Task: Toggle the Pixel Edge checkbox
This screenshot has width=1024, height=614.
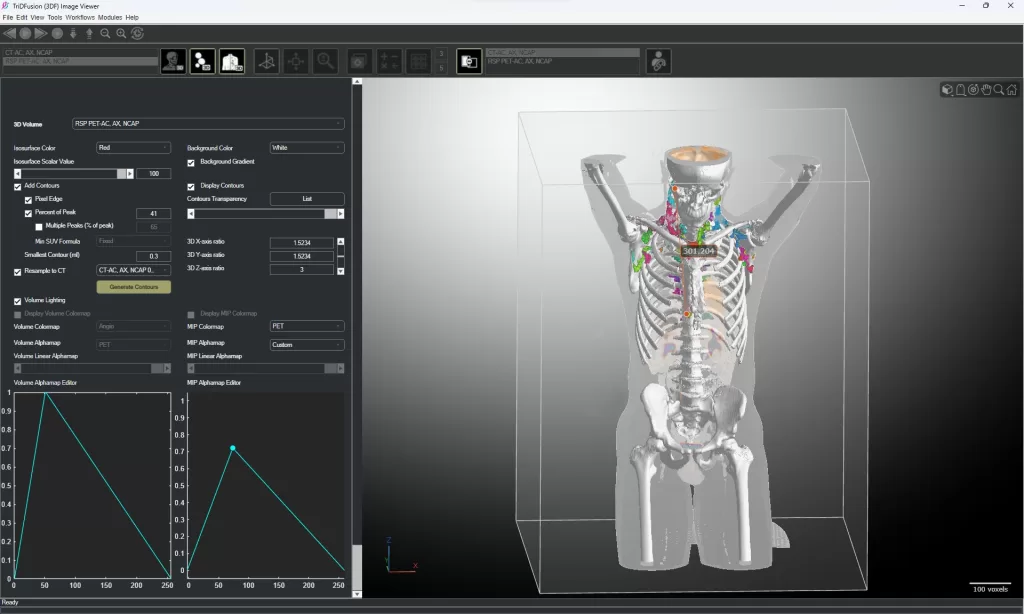Action: [x=28, y=199]
